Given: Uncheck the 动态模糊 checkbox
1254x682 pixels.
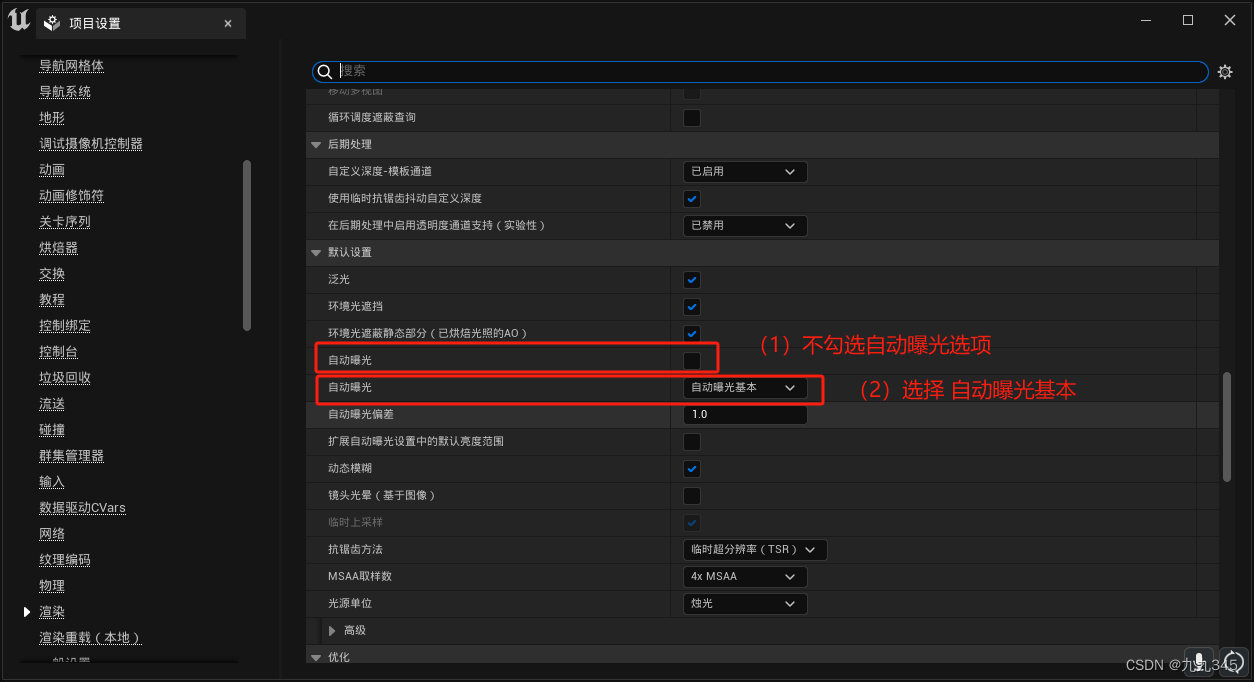Looking at the screenshot, I should pyautogui.click(x=692, y=469).
